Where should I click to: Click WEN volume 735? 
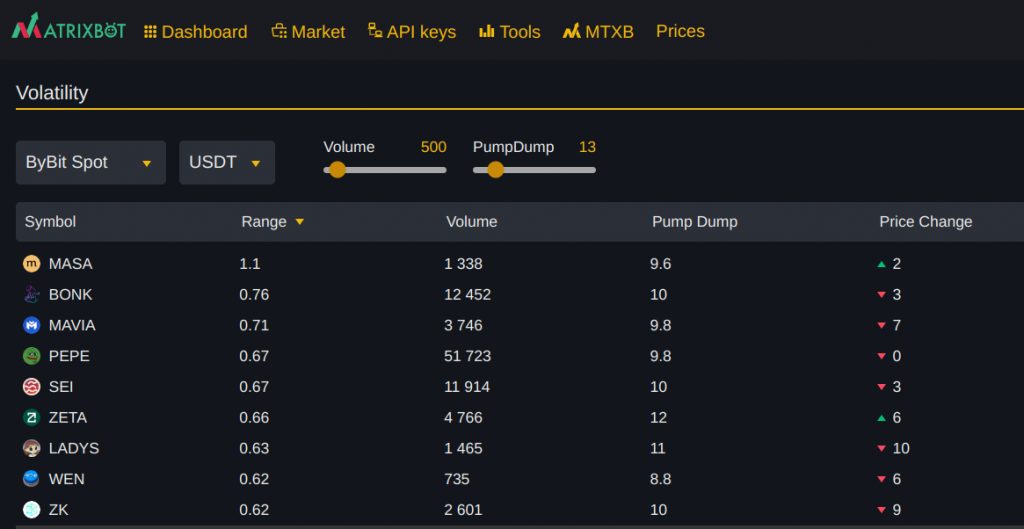[457, 479]
